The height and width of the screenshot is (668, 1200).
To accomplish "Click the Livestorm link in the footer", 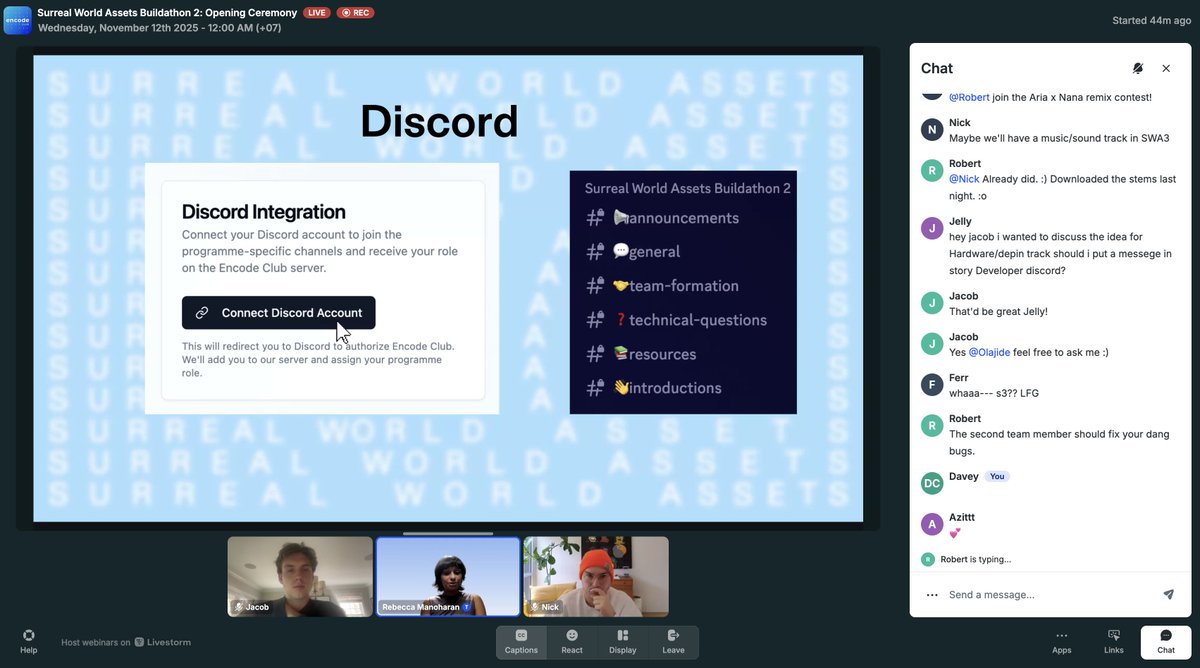I will pyautogui.click(x=164, y=642).
